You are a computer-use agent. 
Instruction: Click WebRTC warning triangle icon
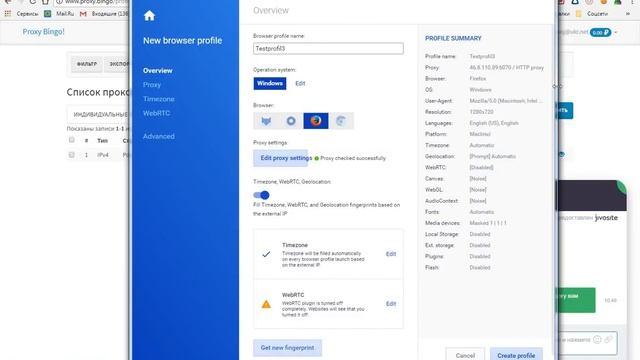click(266, 304)
